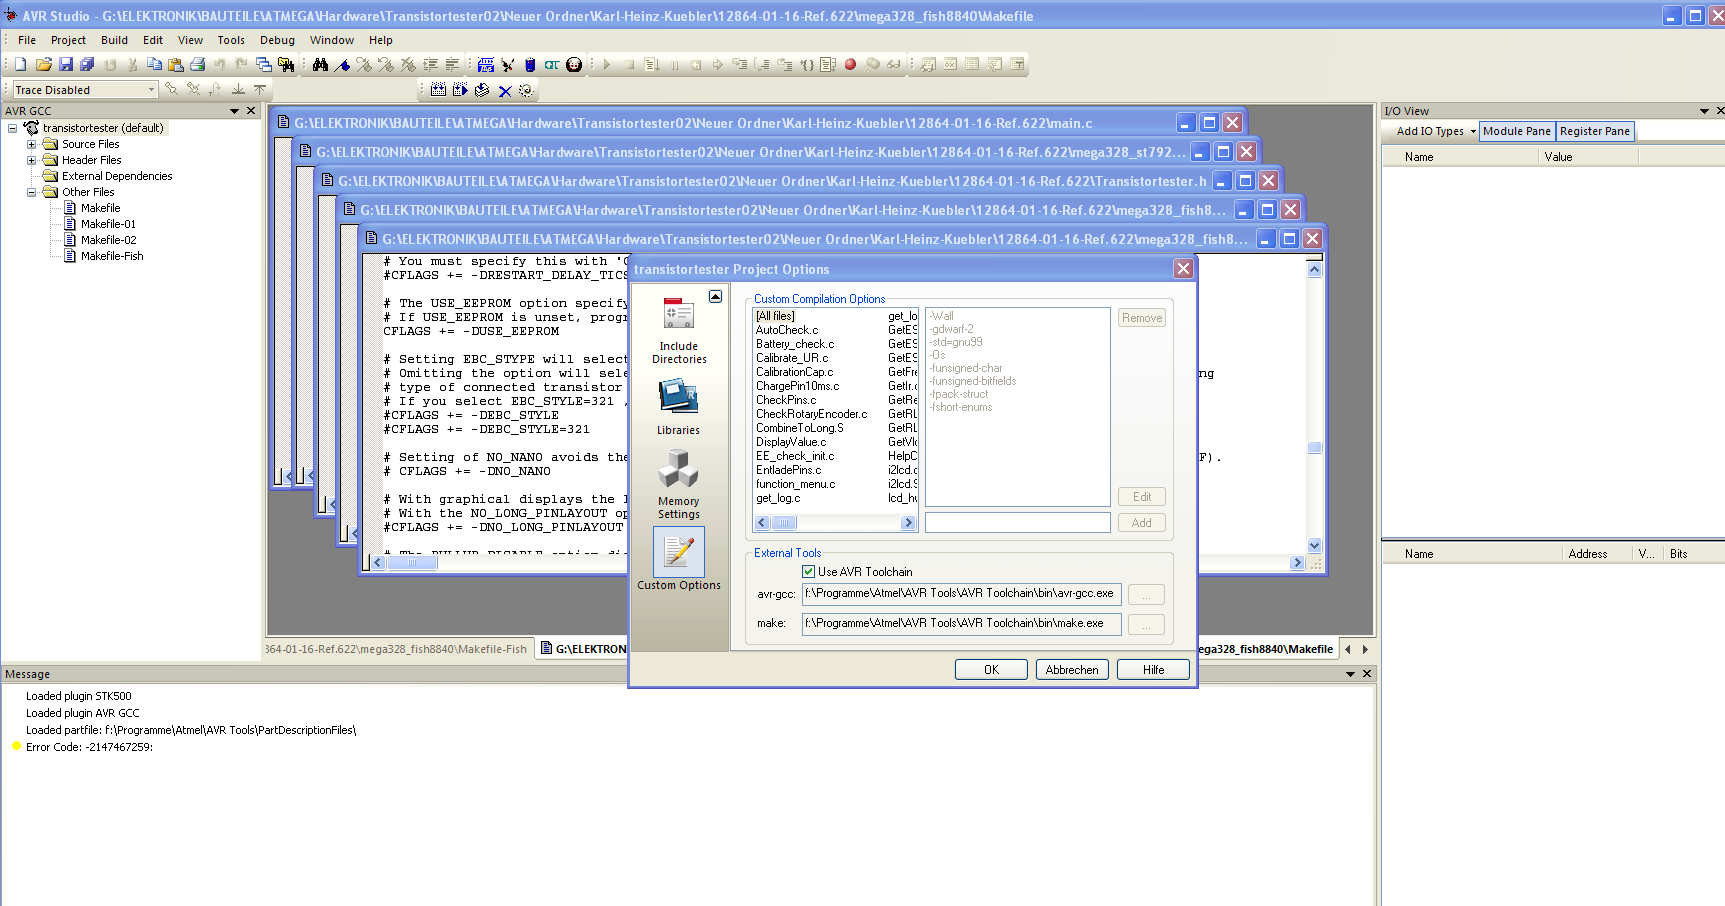This screenshot has height=906, width=1725.
Task: Click the Find in Files toolbar icon
Action: point(286,64)
